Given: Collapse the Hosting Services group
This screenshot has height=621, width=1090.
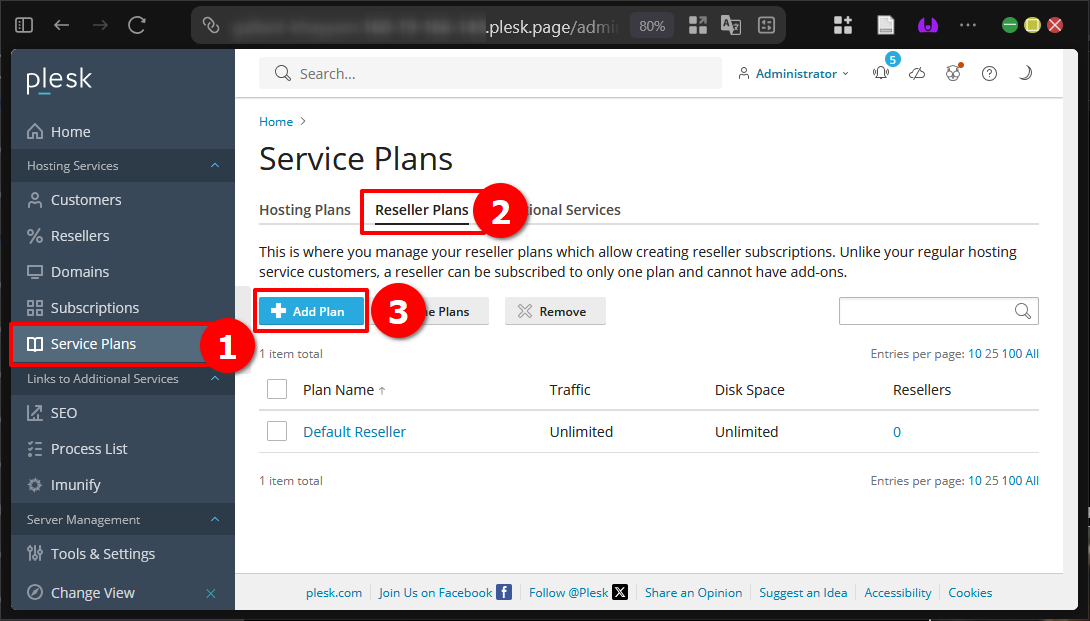Looking at the screenshot, I should [215, 166].
